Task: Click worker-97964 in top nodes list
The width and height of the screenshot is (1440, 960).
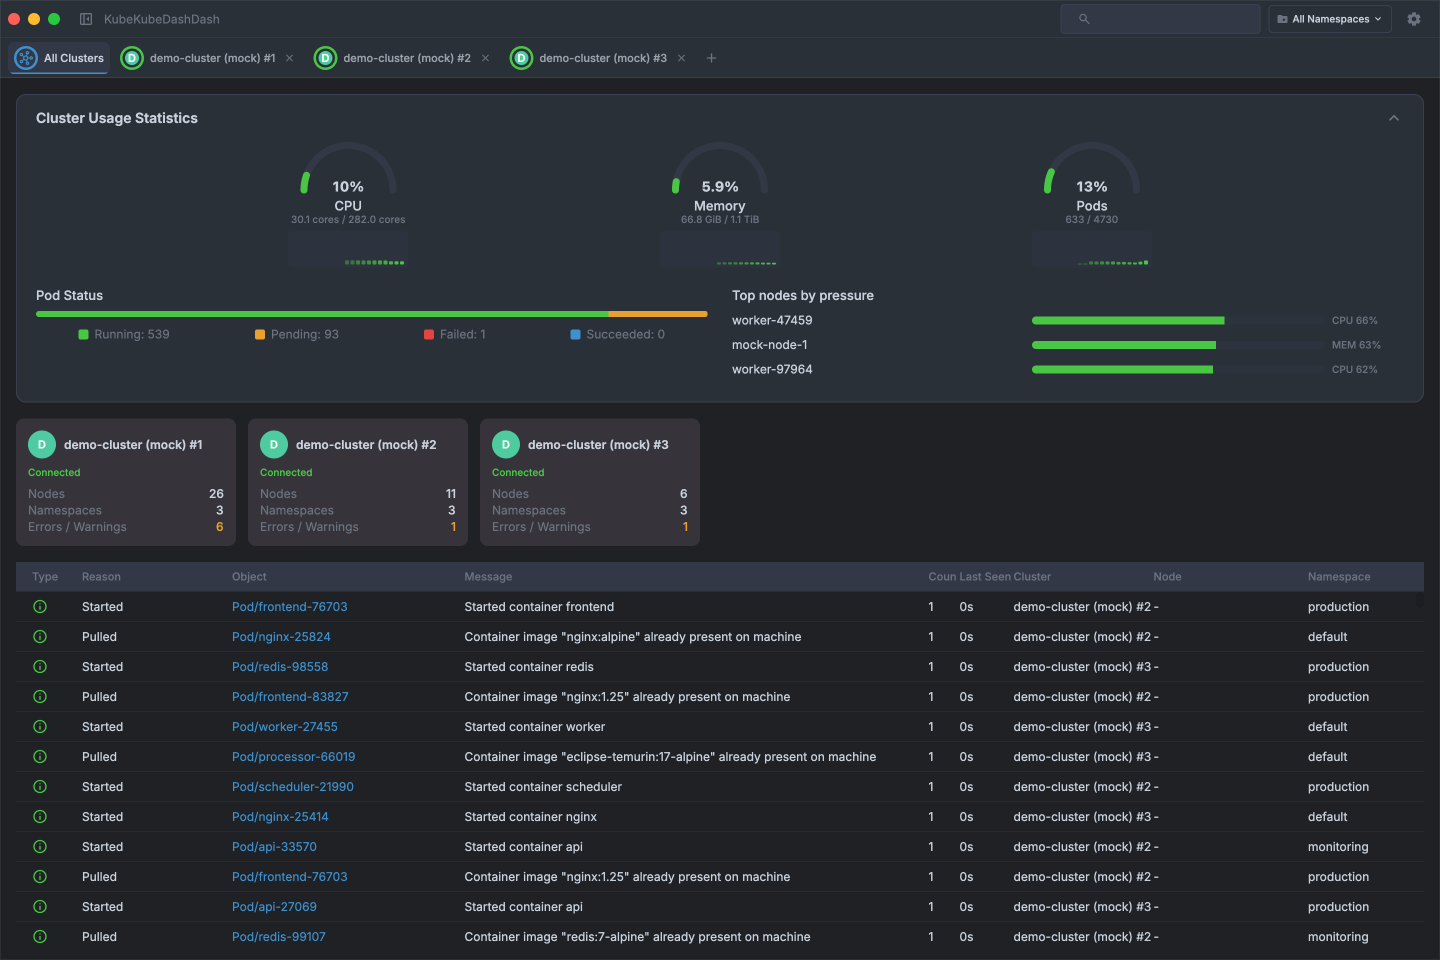Action: [772, 370]
